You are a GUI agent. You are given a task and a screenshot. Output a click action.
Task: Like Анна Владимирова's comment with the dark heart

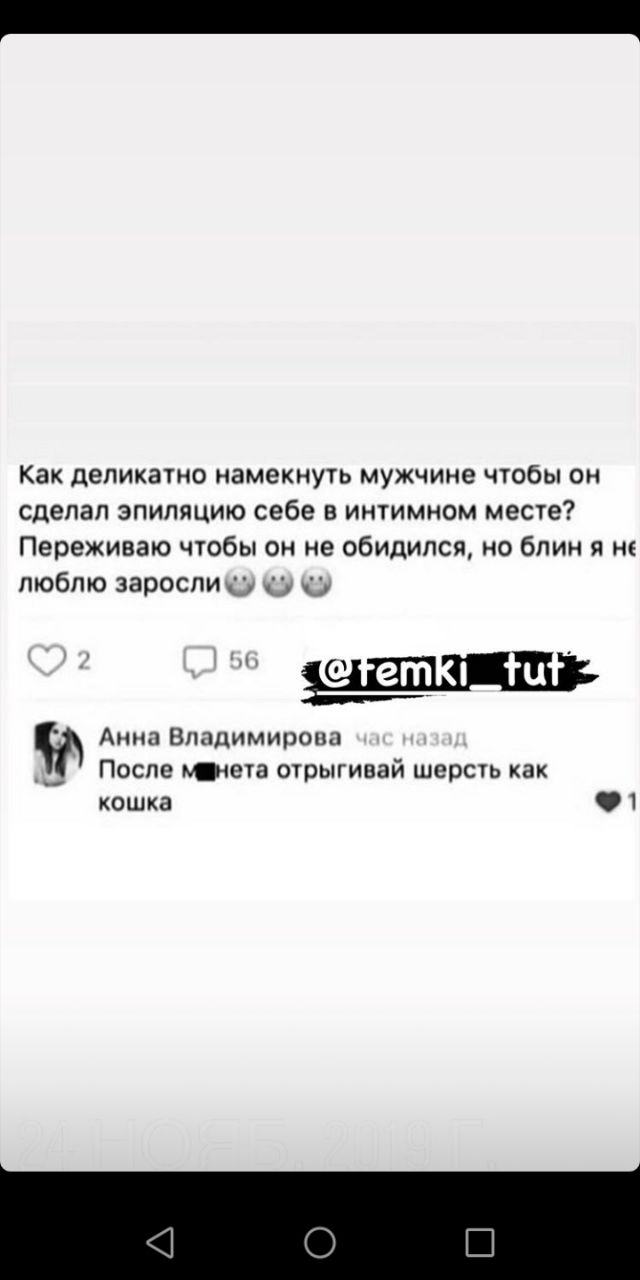coord(608,801)
